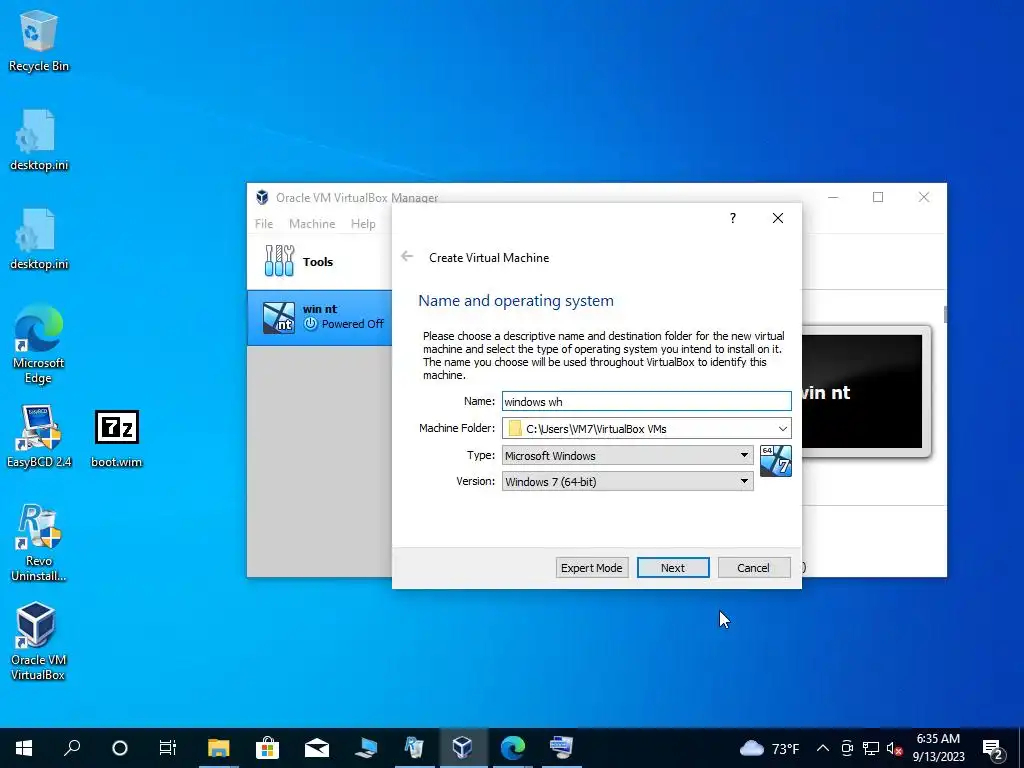Click the VirtualBox Manager details scrollbar
The height and width of the screenshot is (768, 1024).
click(944, 313)
